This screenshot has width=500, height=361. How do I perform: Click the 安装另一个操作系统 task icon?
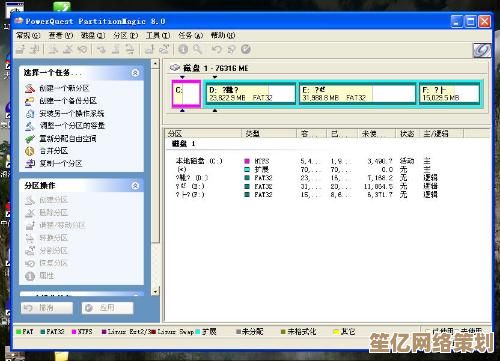(x=30, y=113)
